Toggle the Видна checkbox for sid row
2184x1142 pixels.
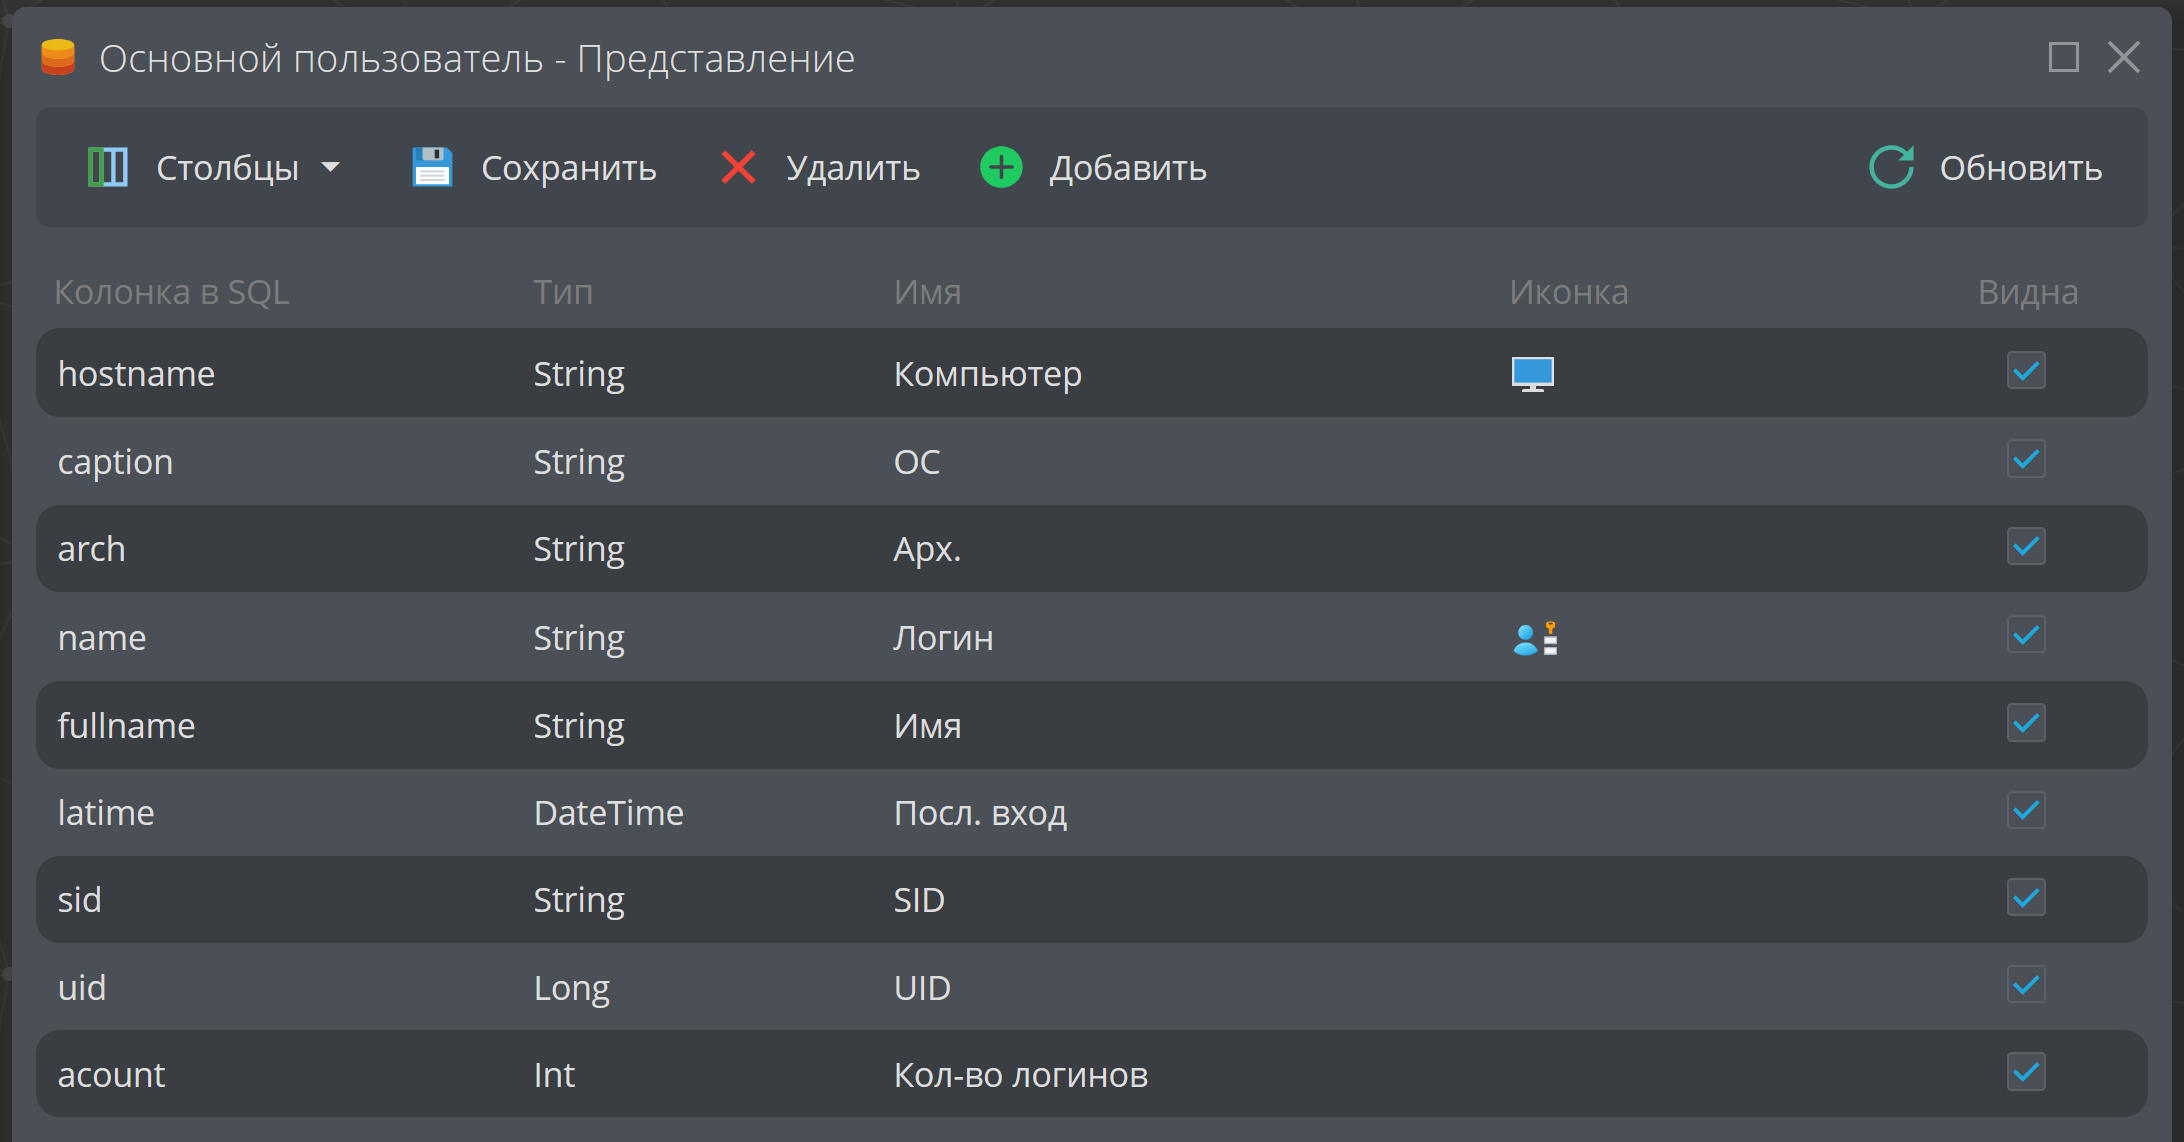point(2026,897)
